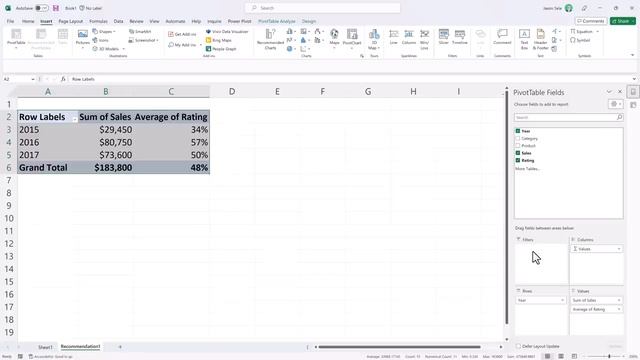Image resolution: width=640 pixels, height=360 pixels.
Task: Switch to the Data tab
Action: coord(118,21)
